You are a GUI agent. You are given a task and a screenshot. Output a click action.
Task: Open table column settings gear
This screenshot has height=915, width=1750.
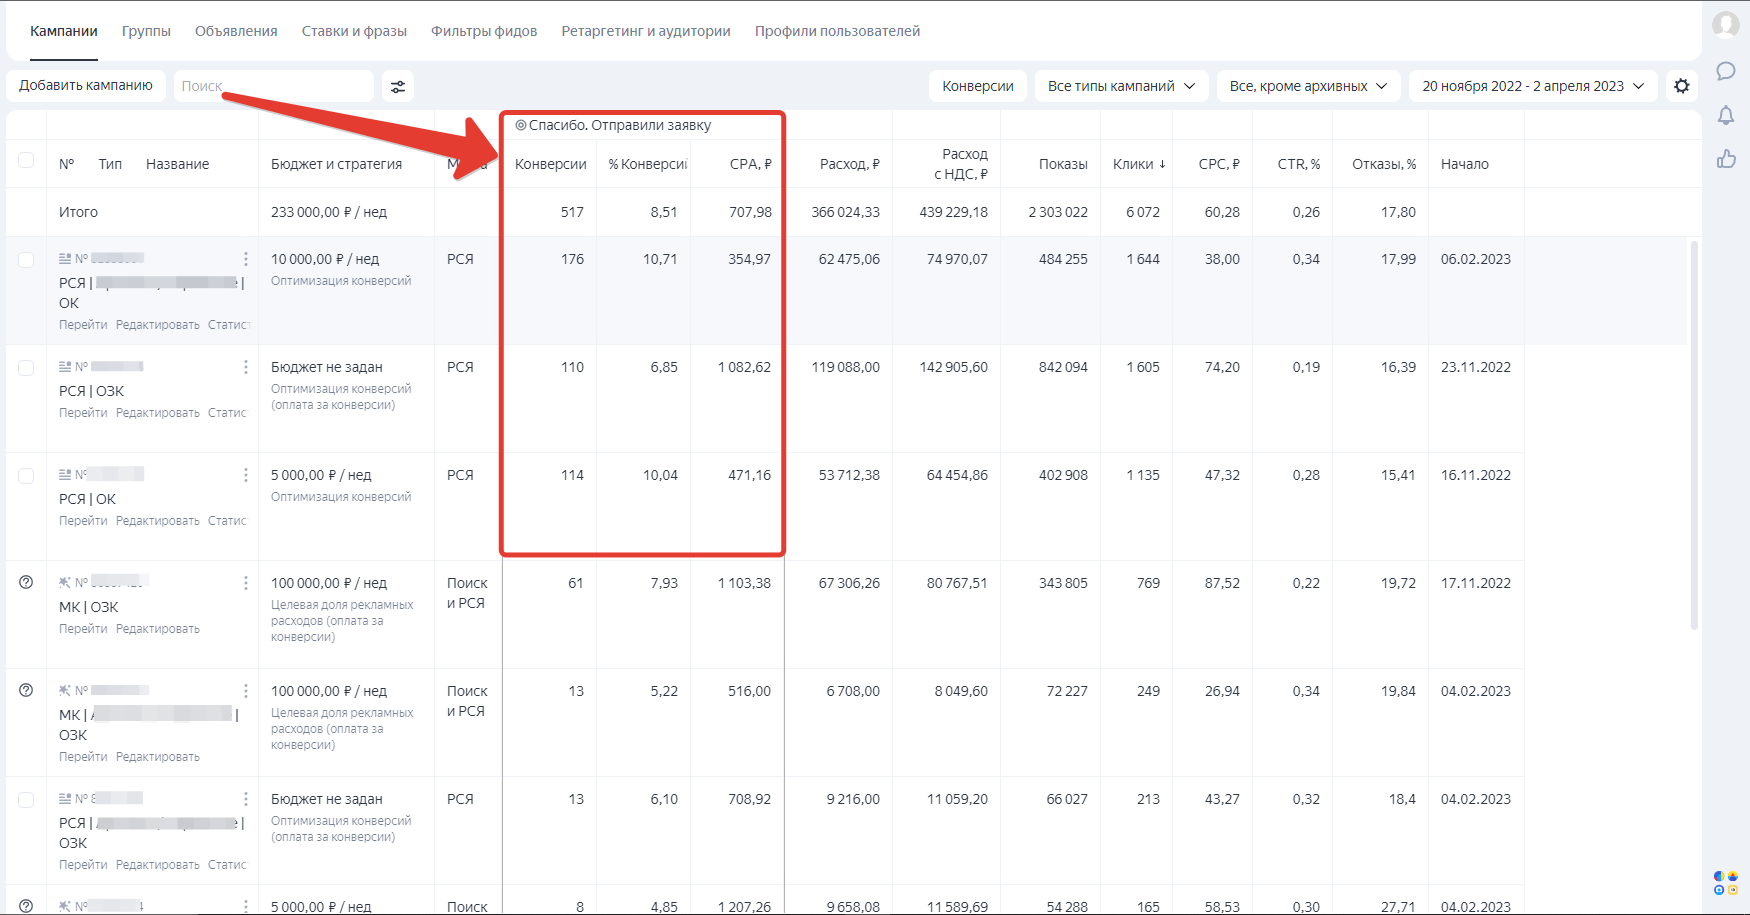click(1682, 86)
